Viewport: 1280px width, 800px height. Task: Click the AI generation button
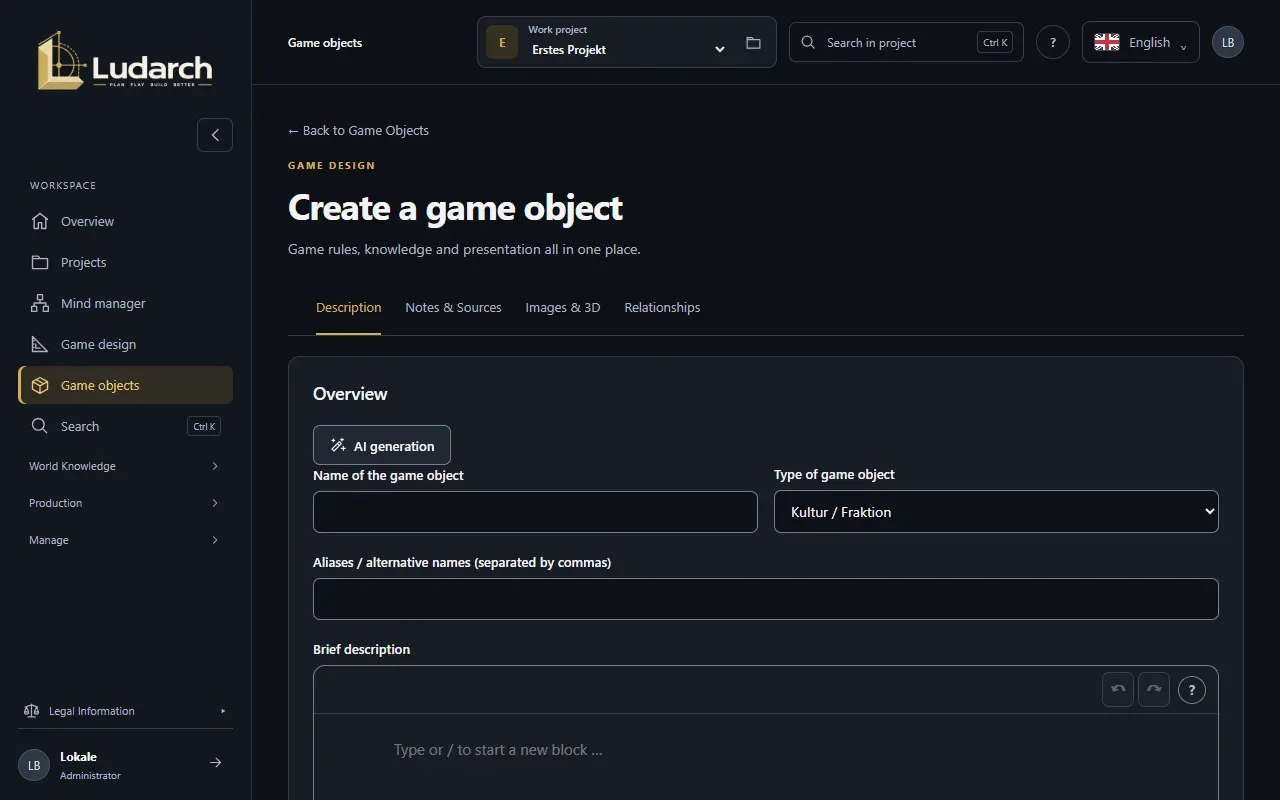coord(382,445)
